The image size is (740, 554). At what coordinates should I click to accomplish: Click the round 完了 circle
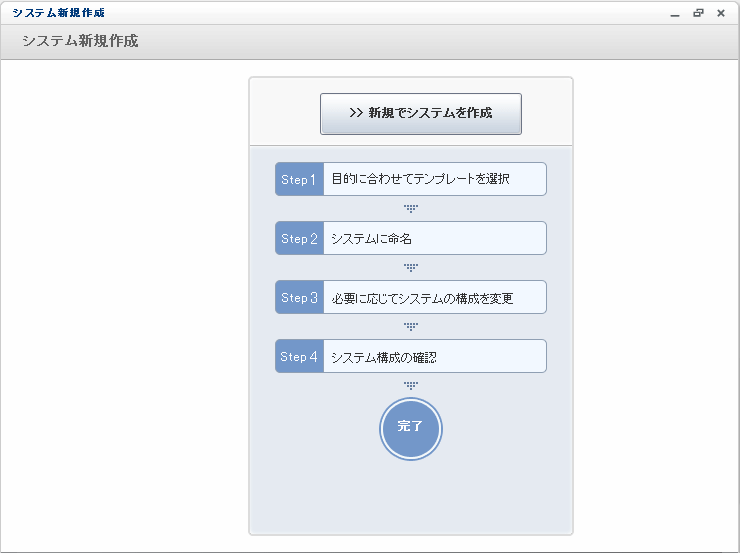tap(411, 428)
